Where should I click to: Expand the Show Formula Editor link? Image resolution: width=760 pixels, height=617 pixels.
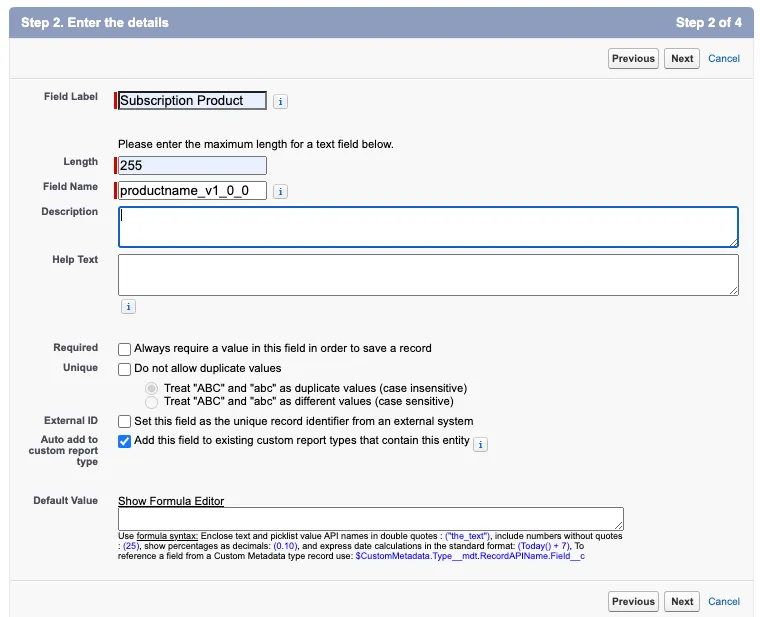[171, 501]
